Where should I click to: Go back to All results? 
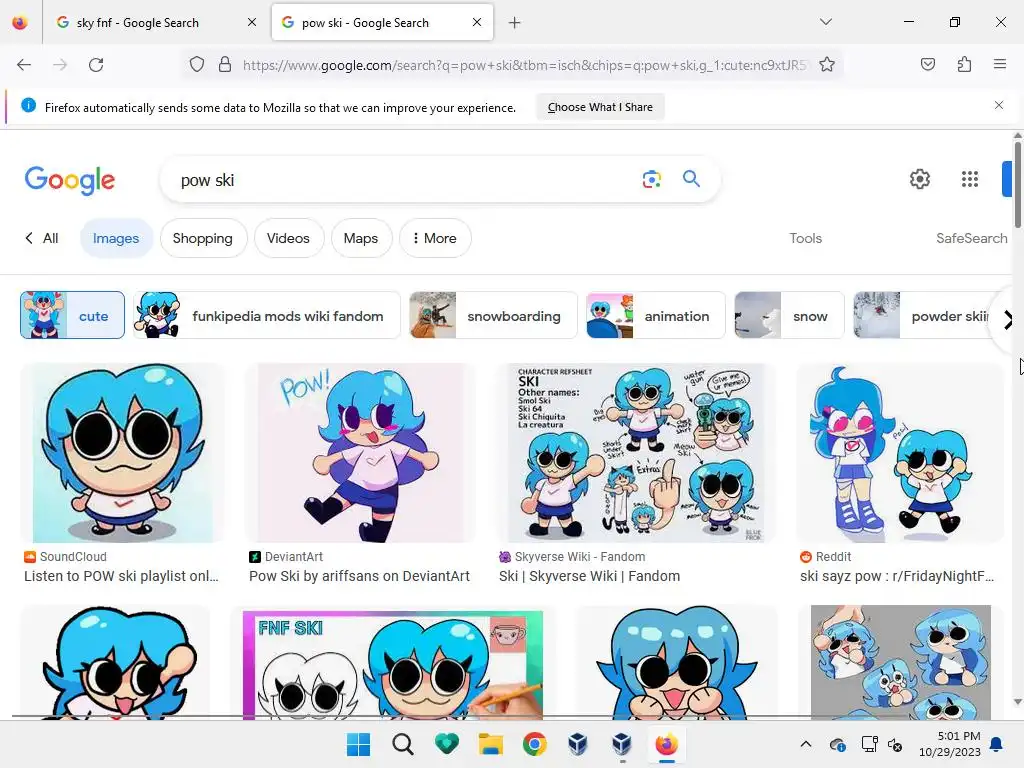coord(42,238)
